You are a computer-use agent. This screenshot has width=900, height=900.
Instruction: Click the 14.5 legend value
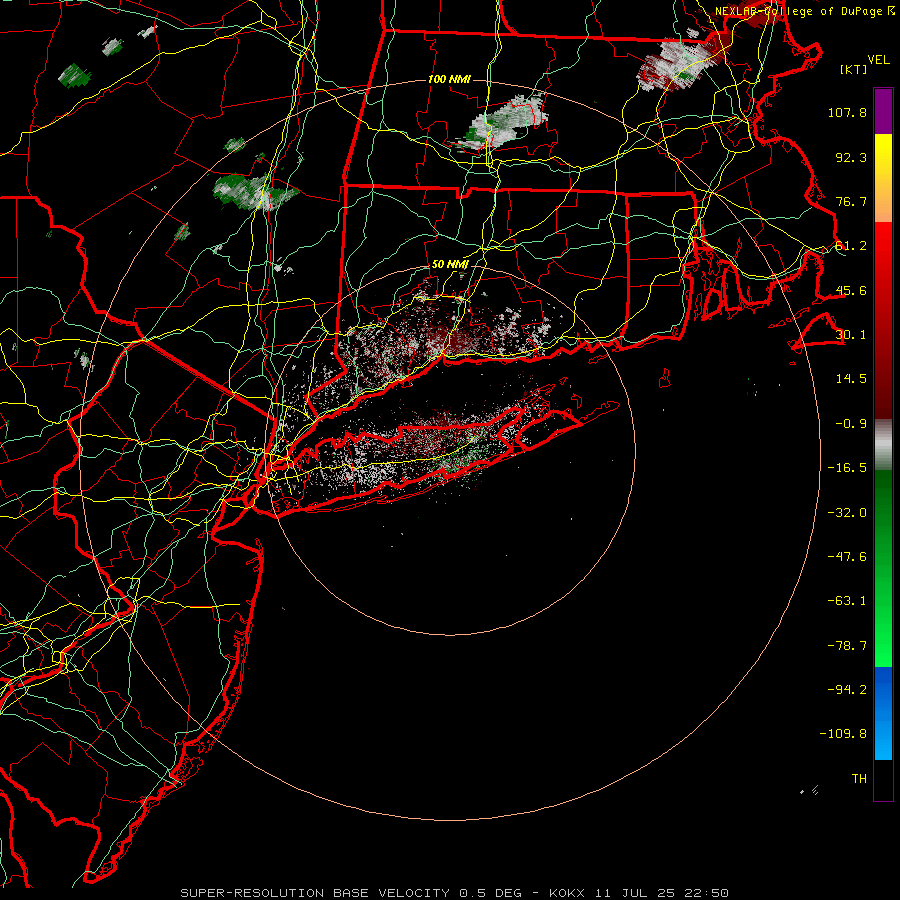click(851, 379)
